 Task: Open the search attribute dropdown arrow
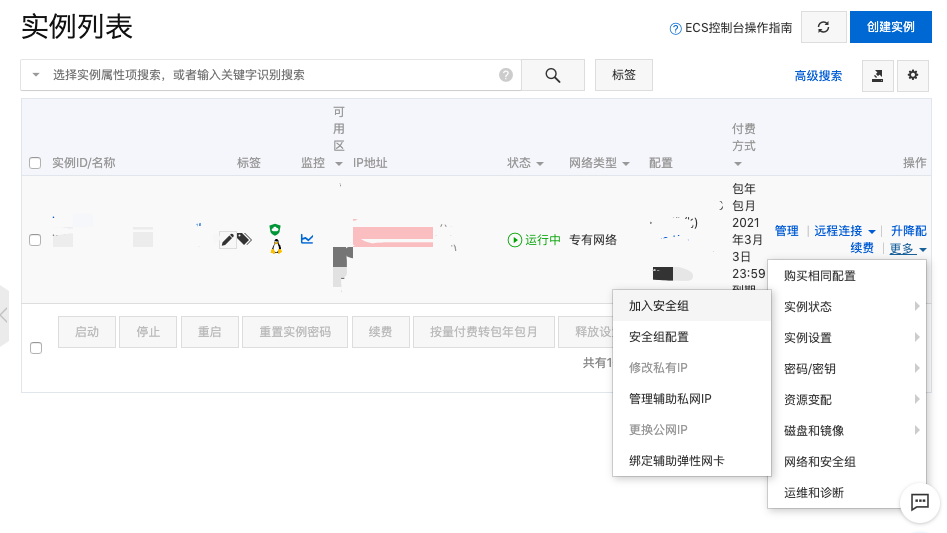tap(36, 75)
